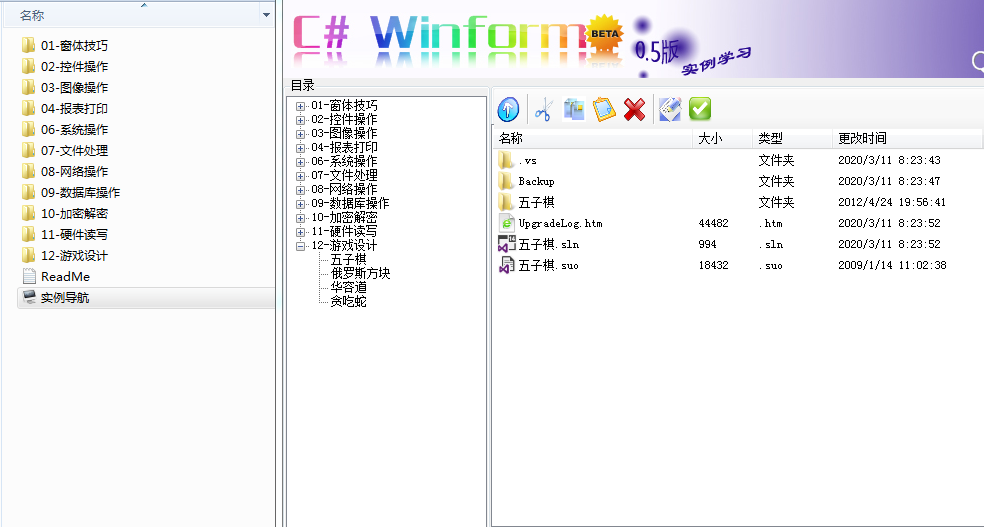This screenshot has height=527, width=984.
Task: Click the clipboard paste icon
Action: click(604, 110)
